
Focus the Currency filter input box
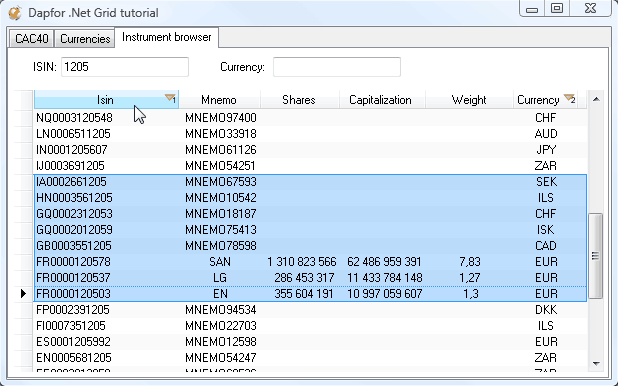click(x=337, y=67)
